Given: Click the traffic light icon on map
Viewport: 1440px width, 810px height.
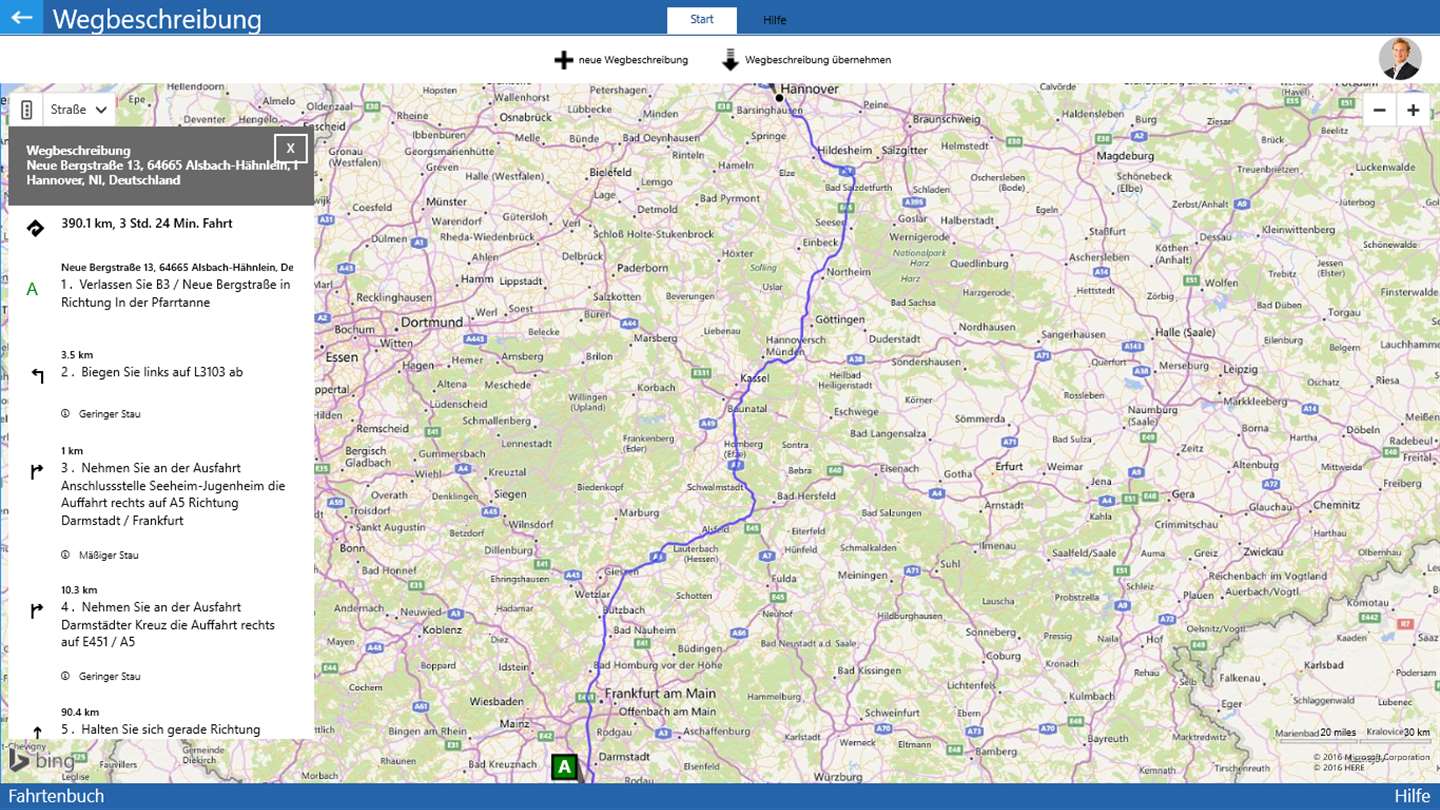Looking at the screenshot, I should point(27,110).
